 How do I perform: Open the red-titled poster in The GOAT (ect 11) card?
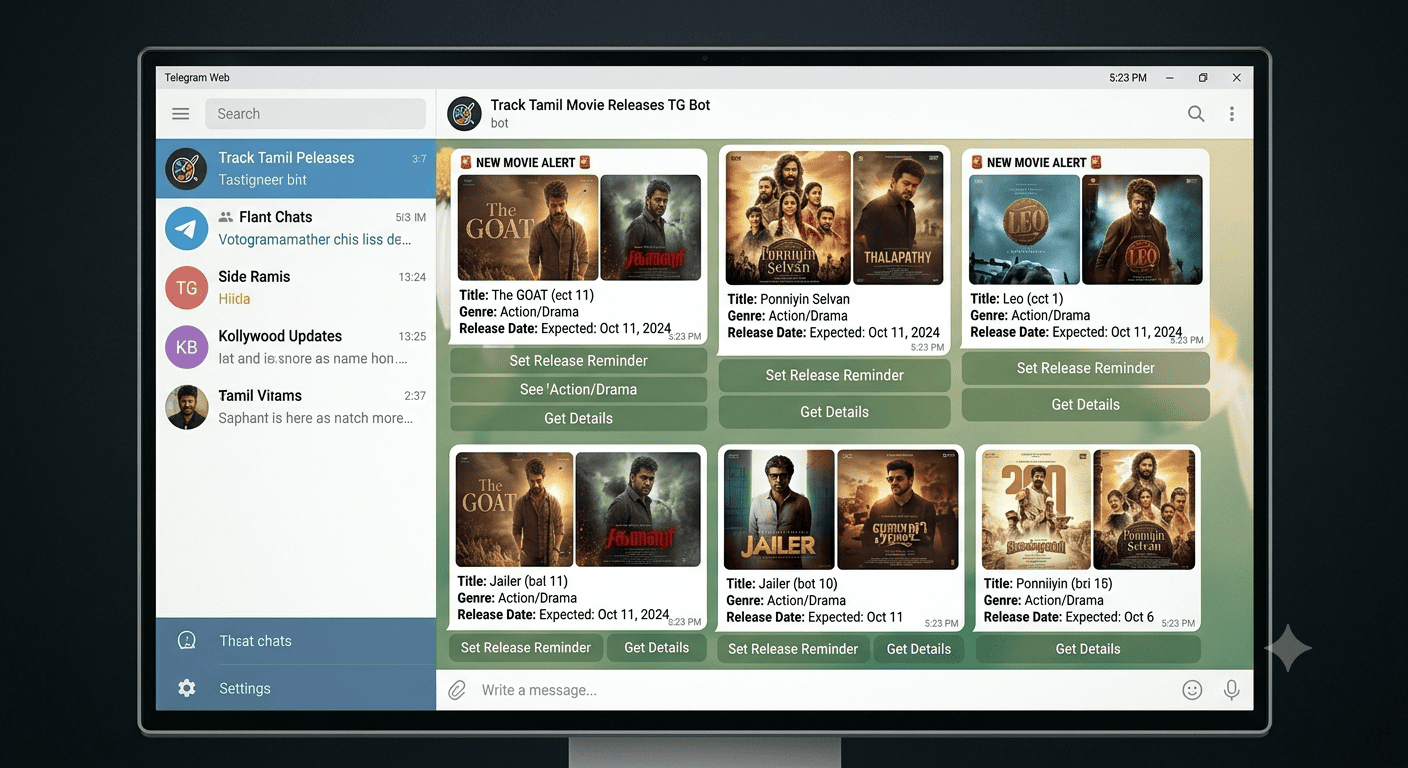tap(651, 228)
